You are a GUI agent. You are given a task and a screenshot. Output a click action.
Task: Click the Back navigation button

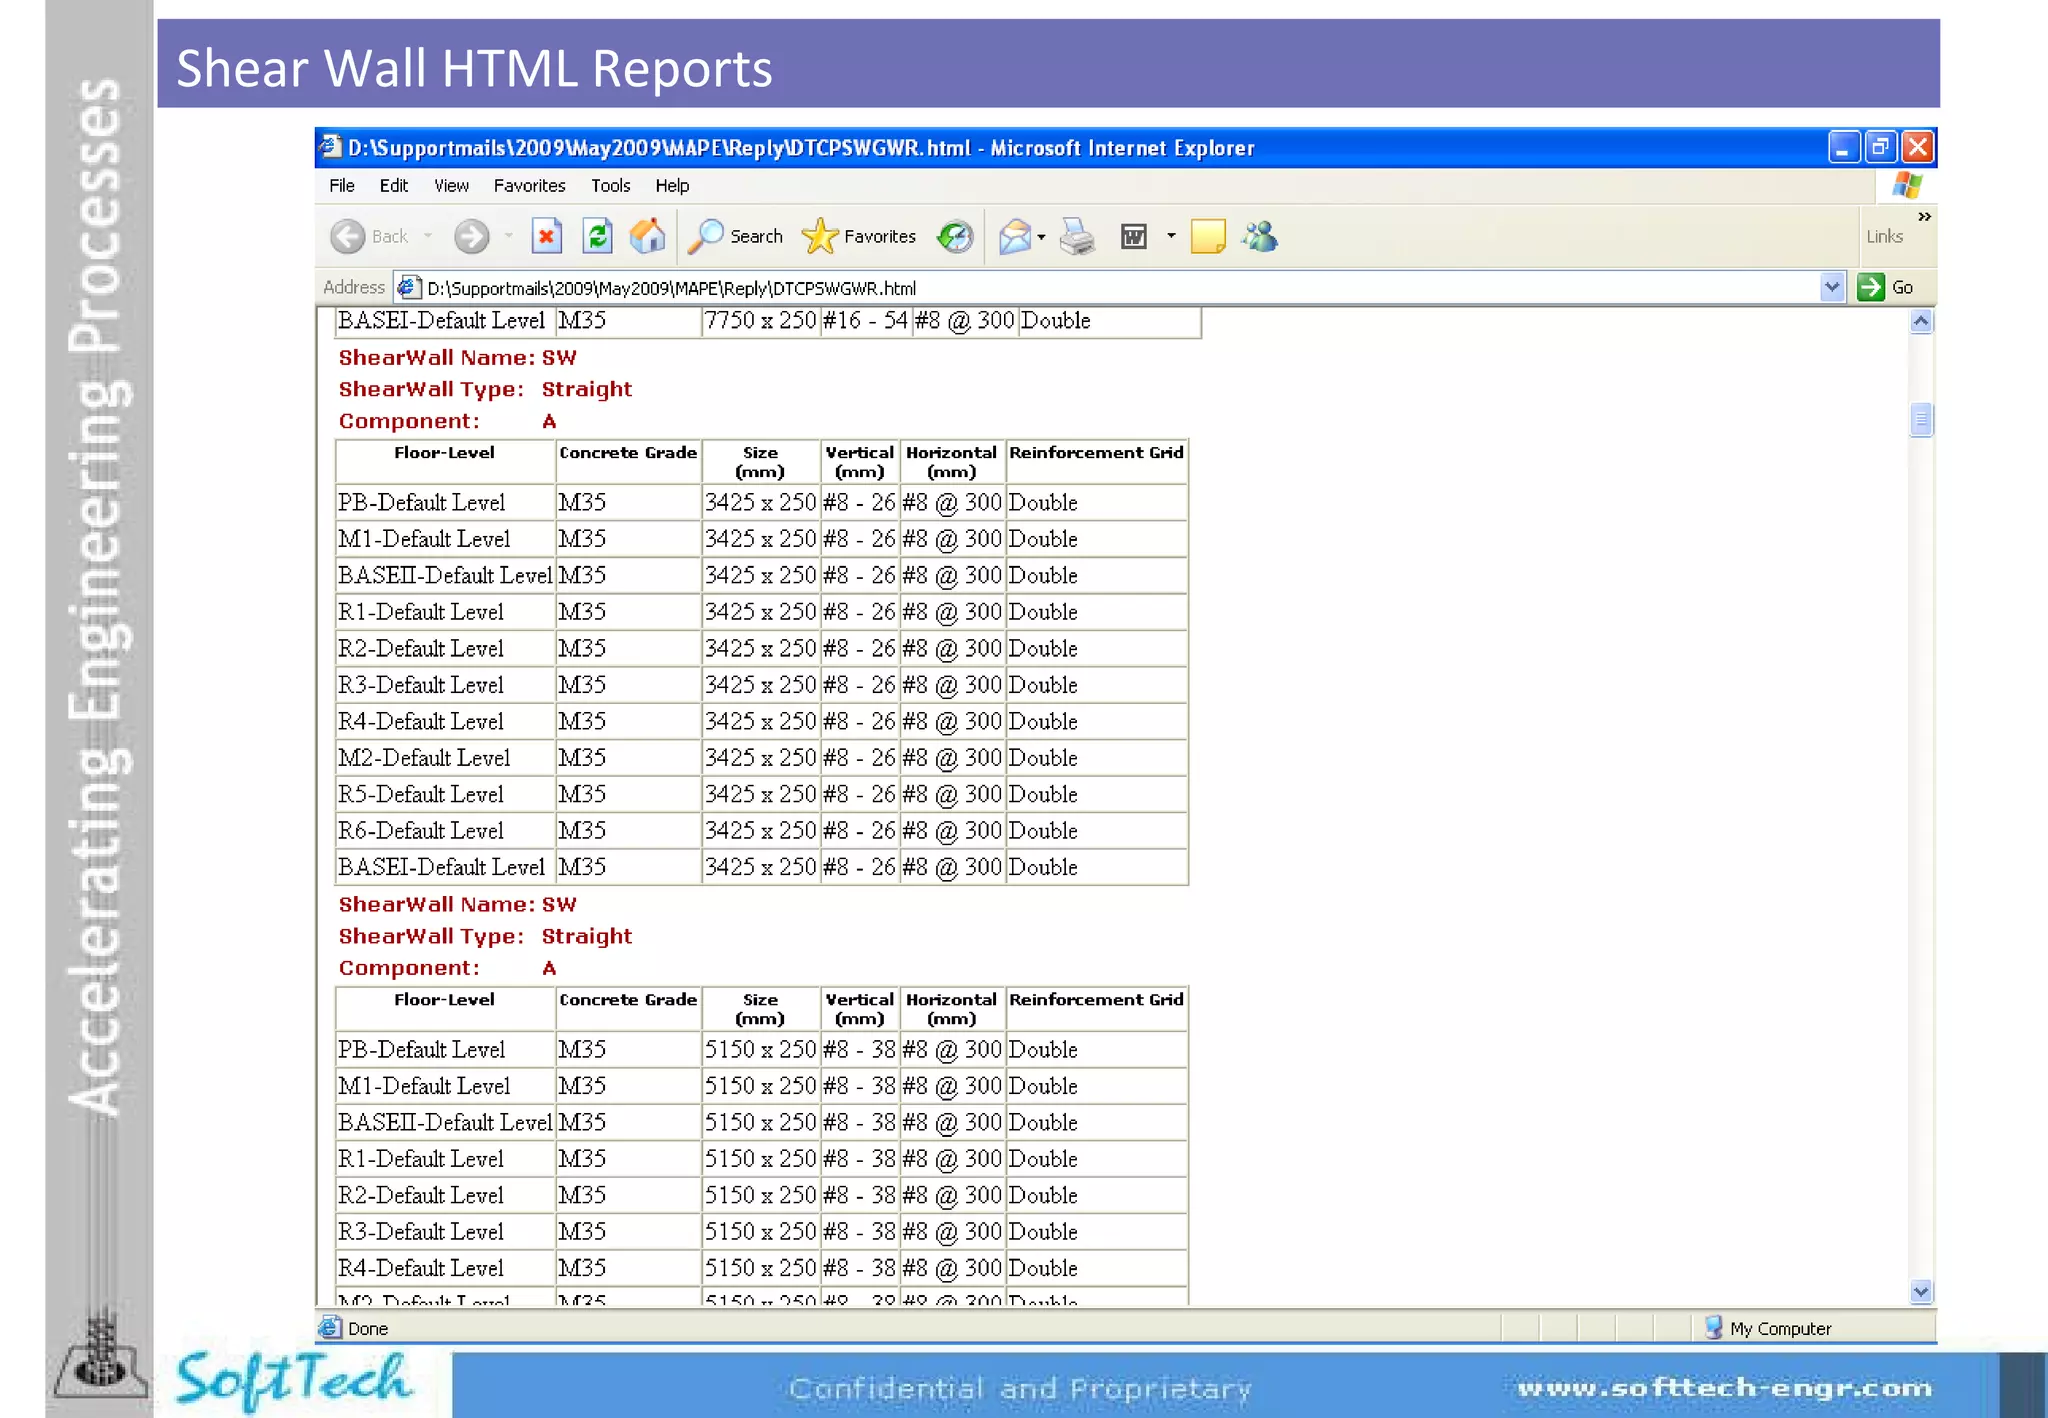point(369,237)
